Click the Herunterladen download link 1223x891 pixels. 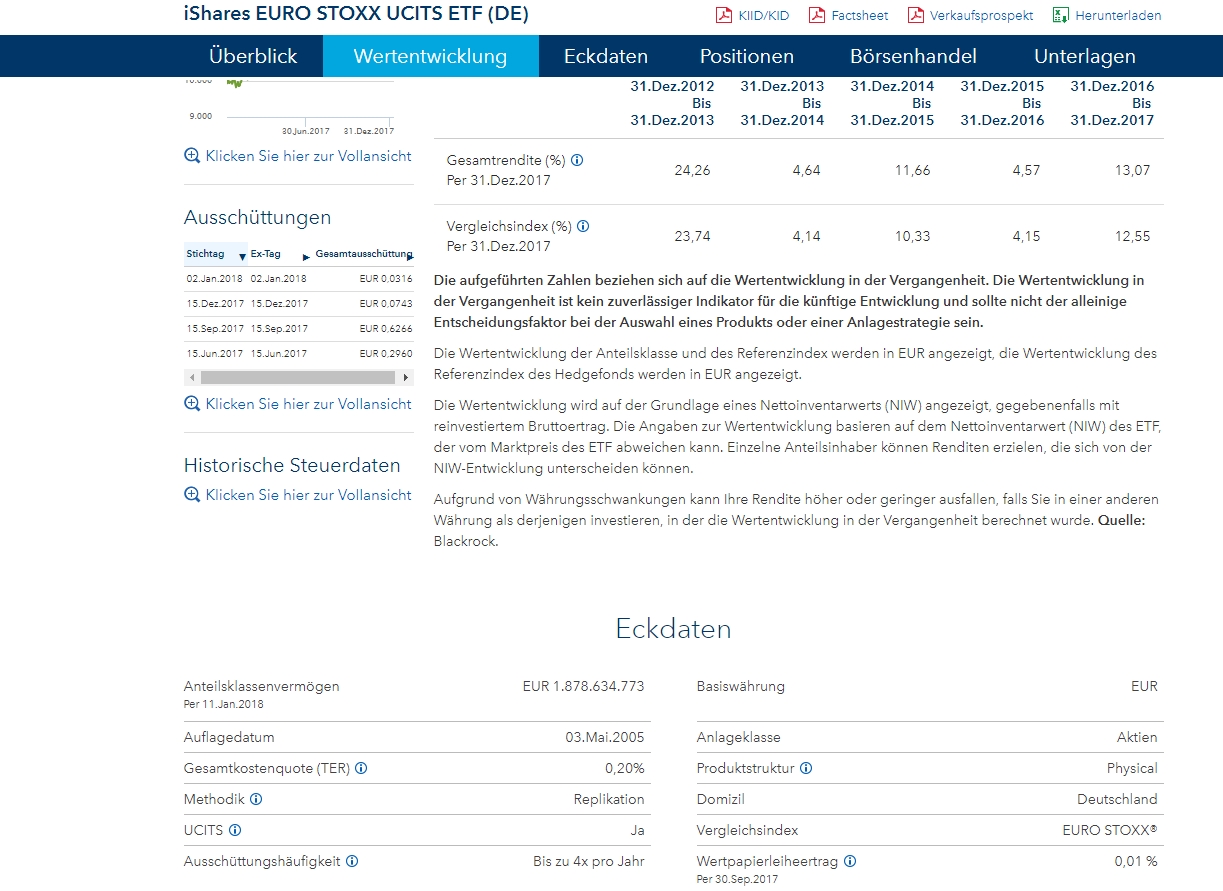(1118, 16)
